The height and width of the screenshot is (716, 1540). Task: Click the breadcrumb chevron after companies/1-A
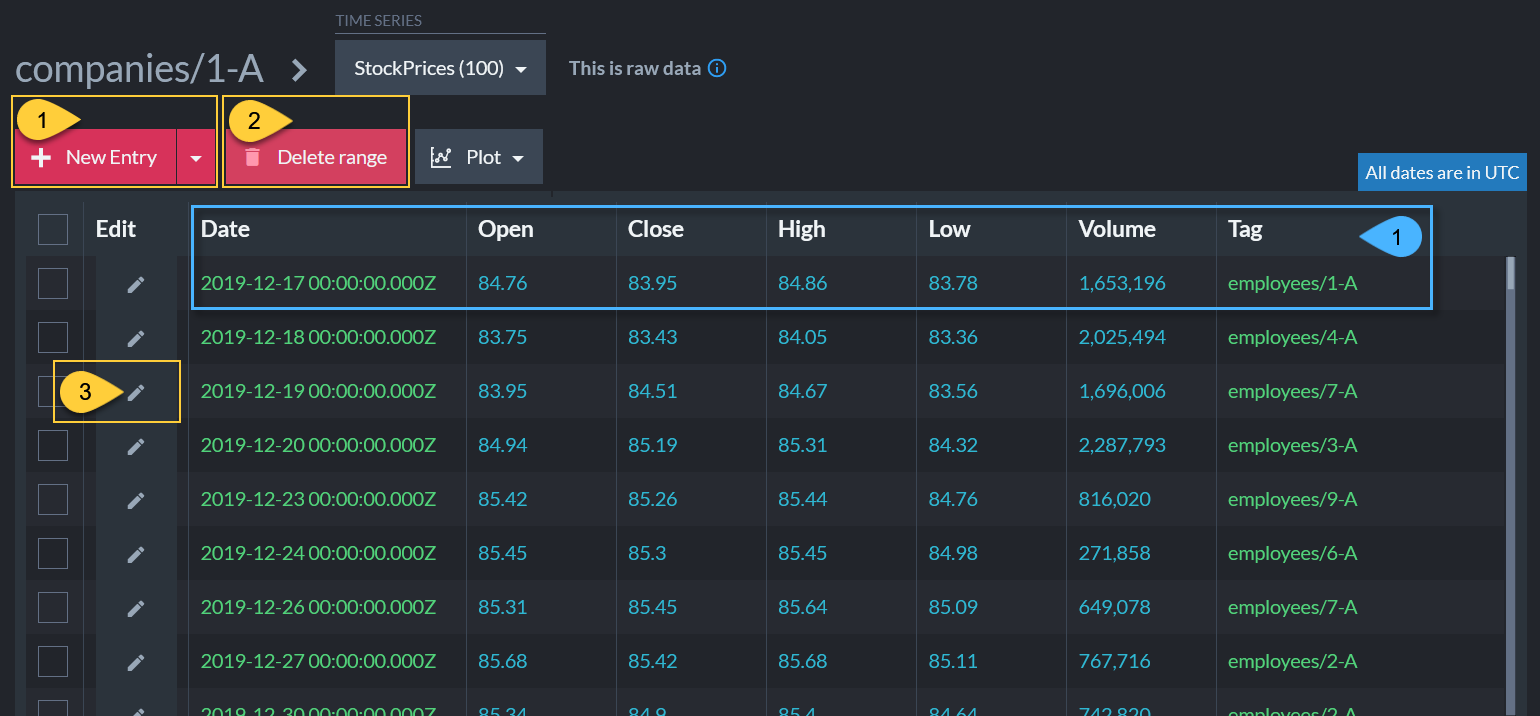pyautogui.click(x=300, y=70)
